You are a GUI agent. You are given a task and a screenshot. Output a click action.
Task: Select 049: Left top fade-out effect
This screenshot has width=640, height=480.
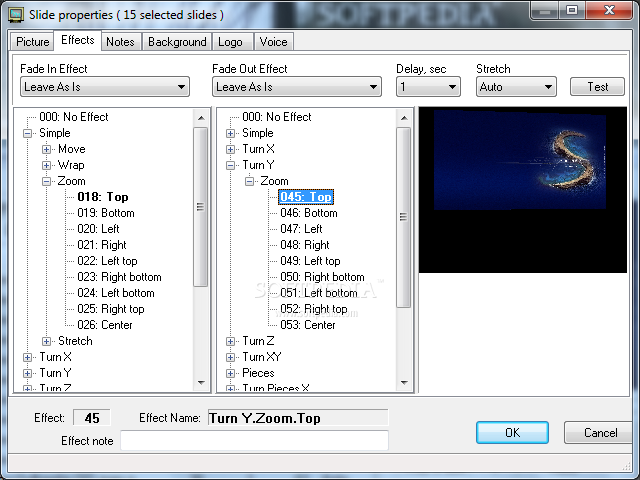click(310, 261)
